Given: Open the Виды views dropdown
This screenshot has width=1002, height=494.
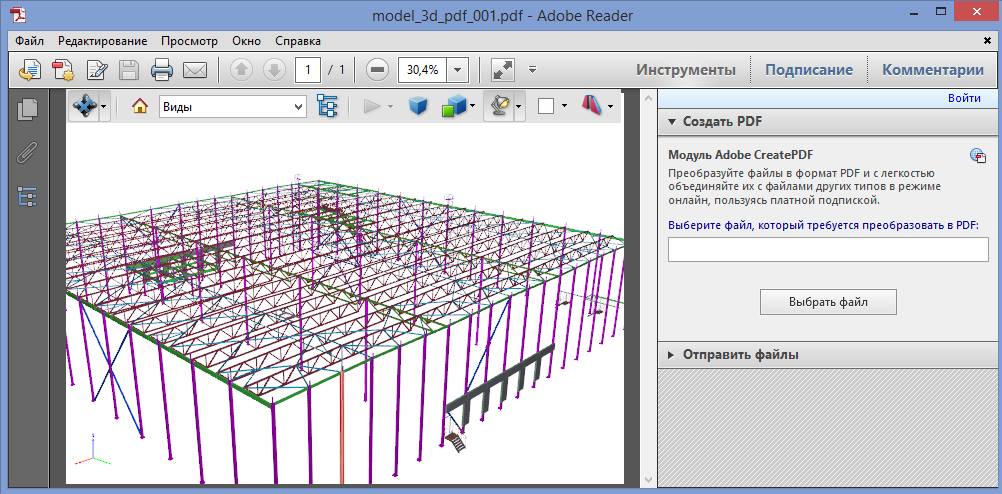Looking at the screenshot, I should 233,106.
